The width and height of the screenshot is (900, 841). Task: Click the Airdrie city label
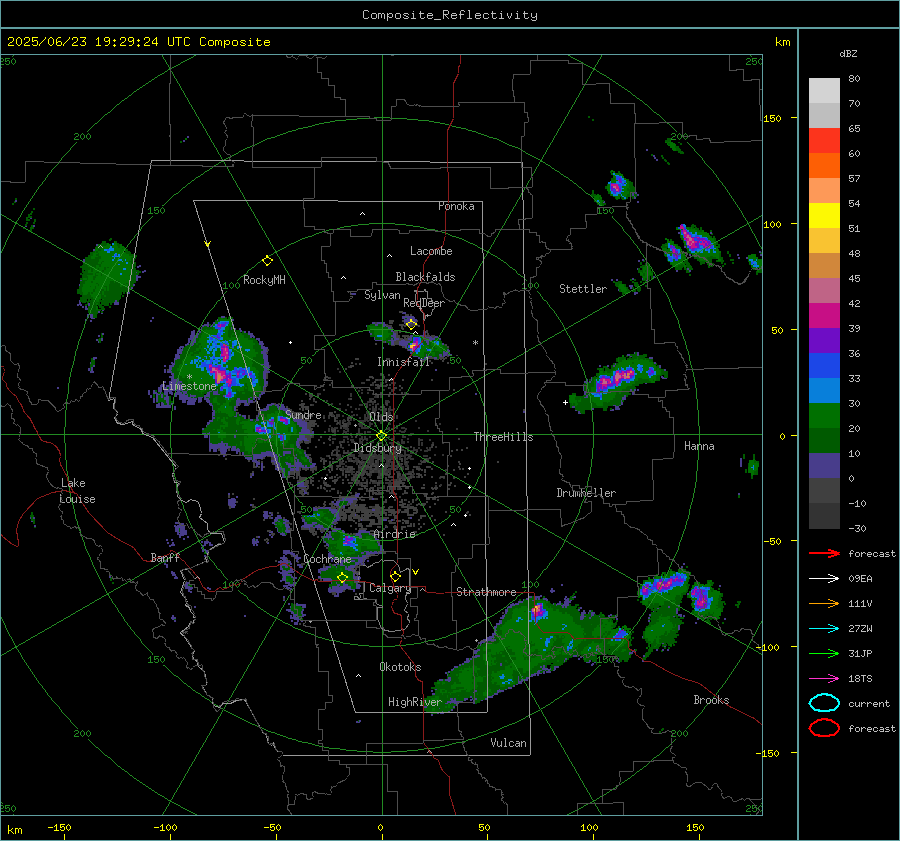394,534
